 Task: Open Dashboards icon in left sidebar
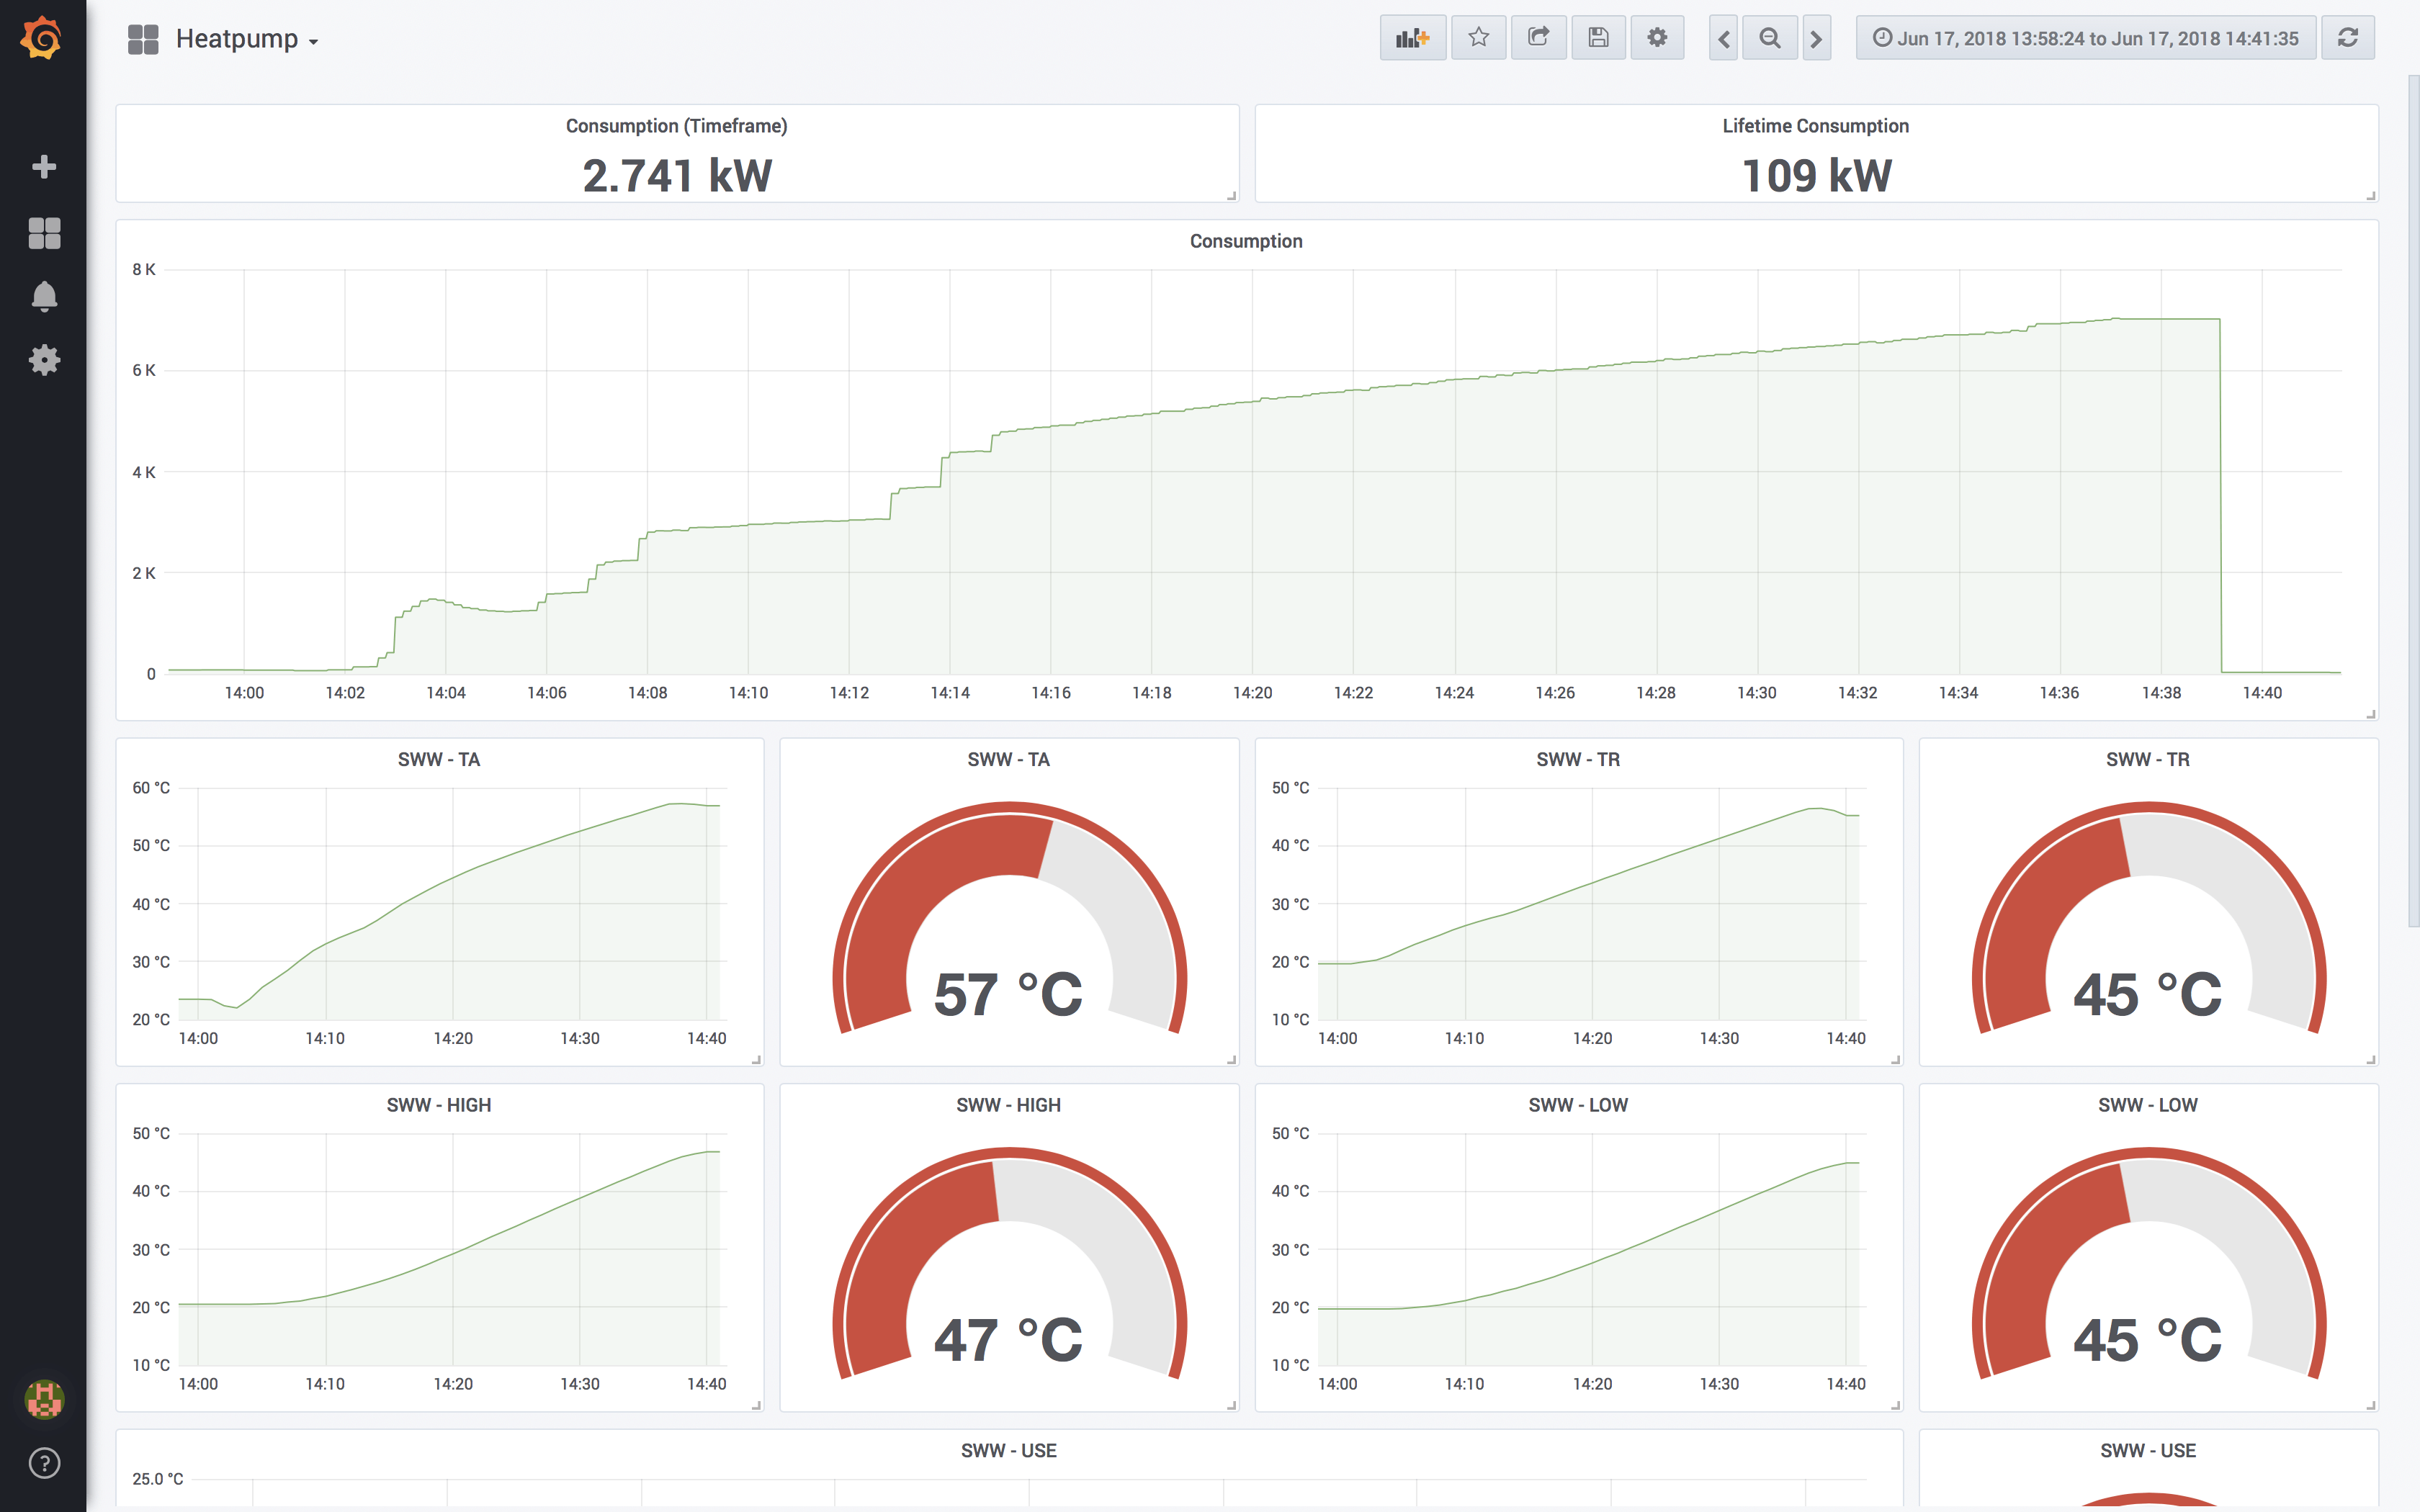(43, 232)
